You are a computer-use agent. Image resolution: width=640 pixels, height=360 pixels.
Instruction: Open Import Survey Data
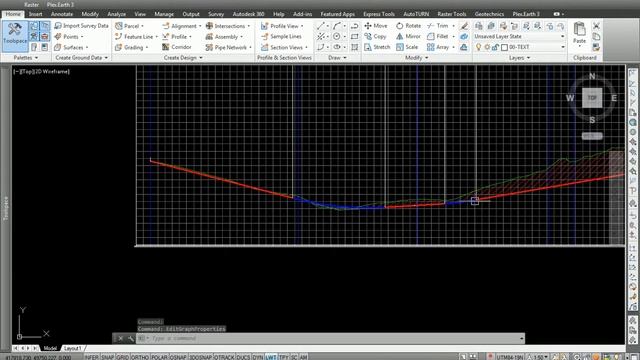click(82, 26)
